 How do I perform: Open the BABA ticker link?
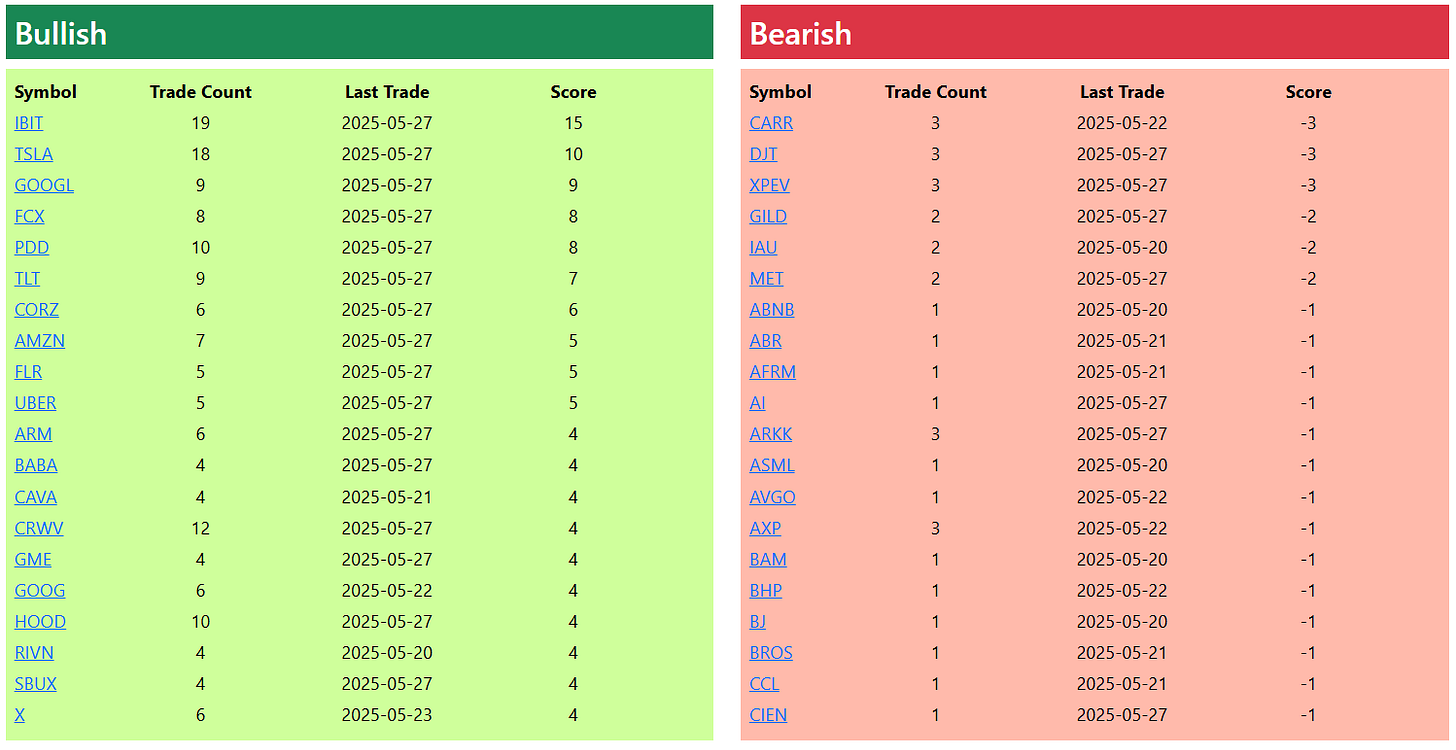pyautogui.click(x=36, y=465)
